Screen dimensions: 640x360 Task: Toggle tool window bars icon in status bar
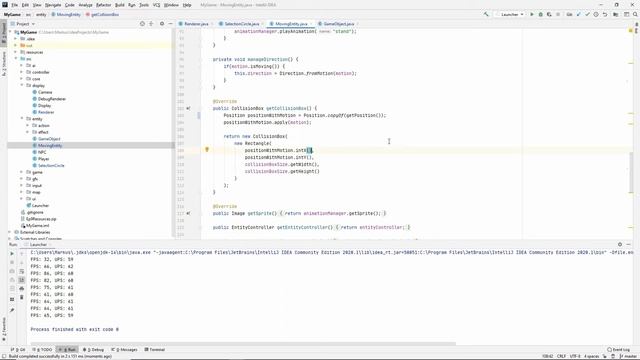point(4,356)
